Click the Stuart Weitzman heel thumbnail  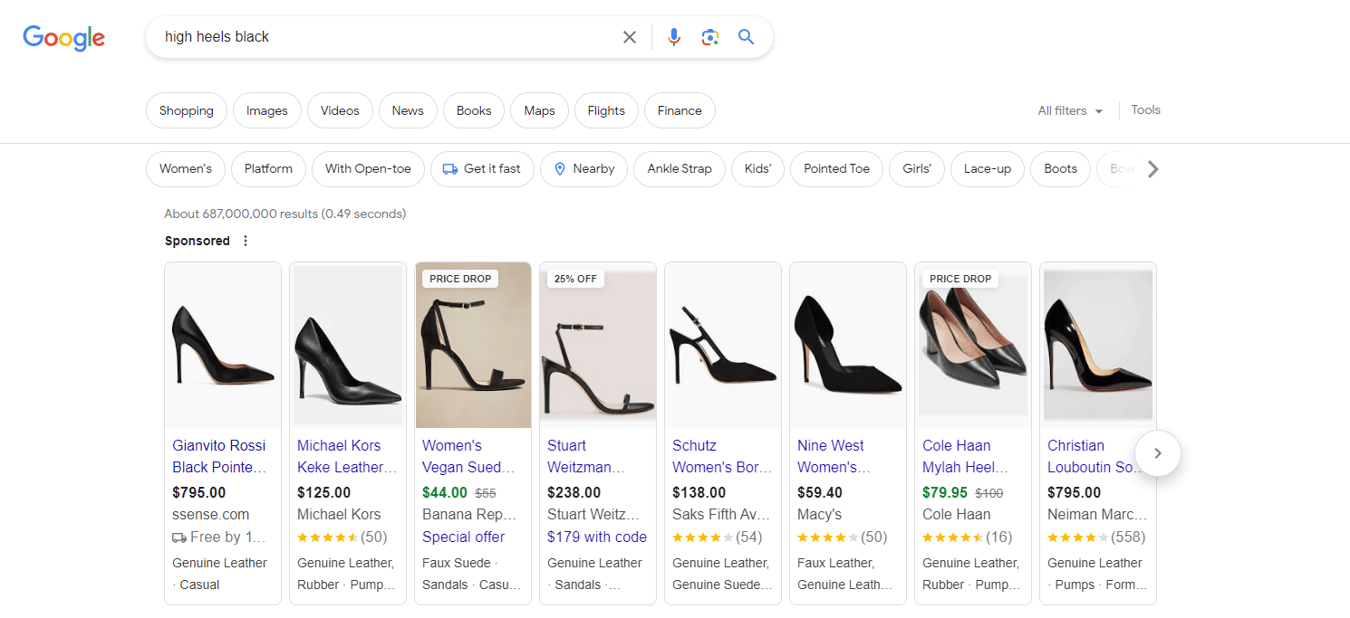[597, 344]
